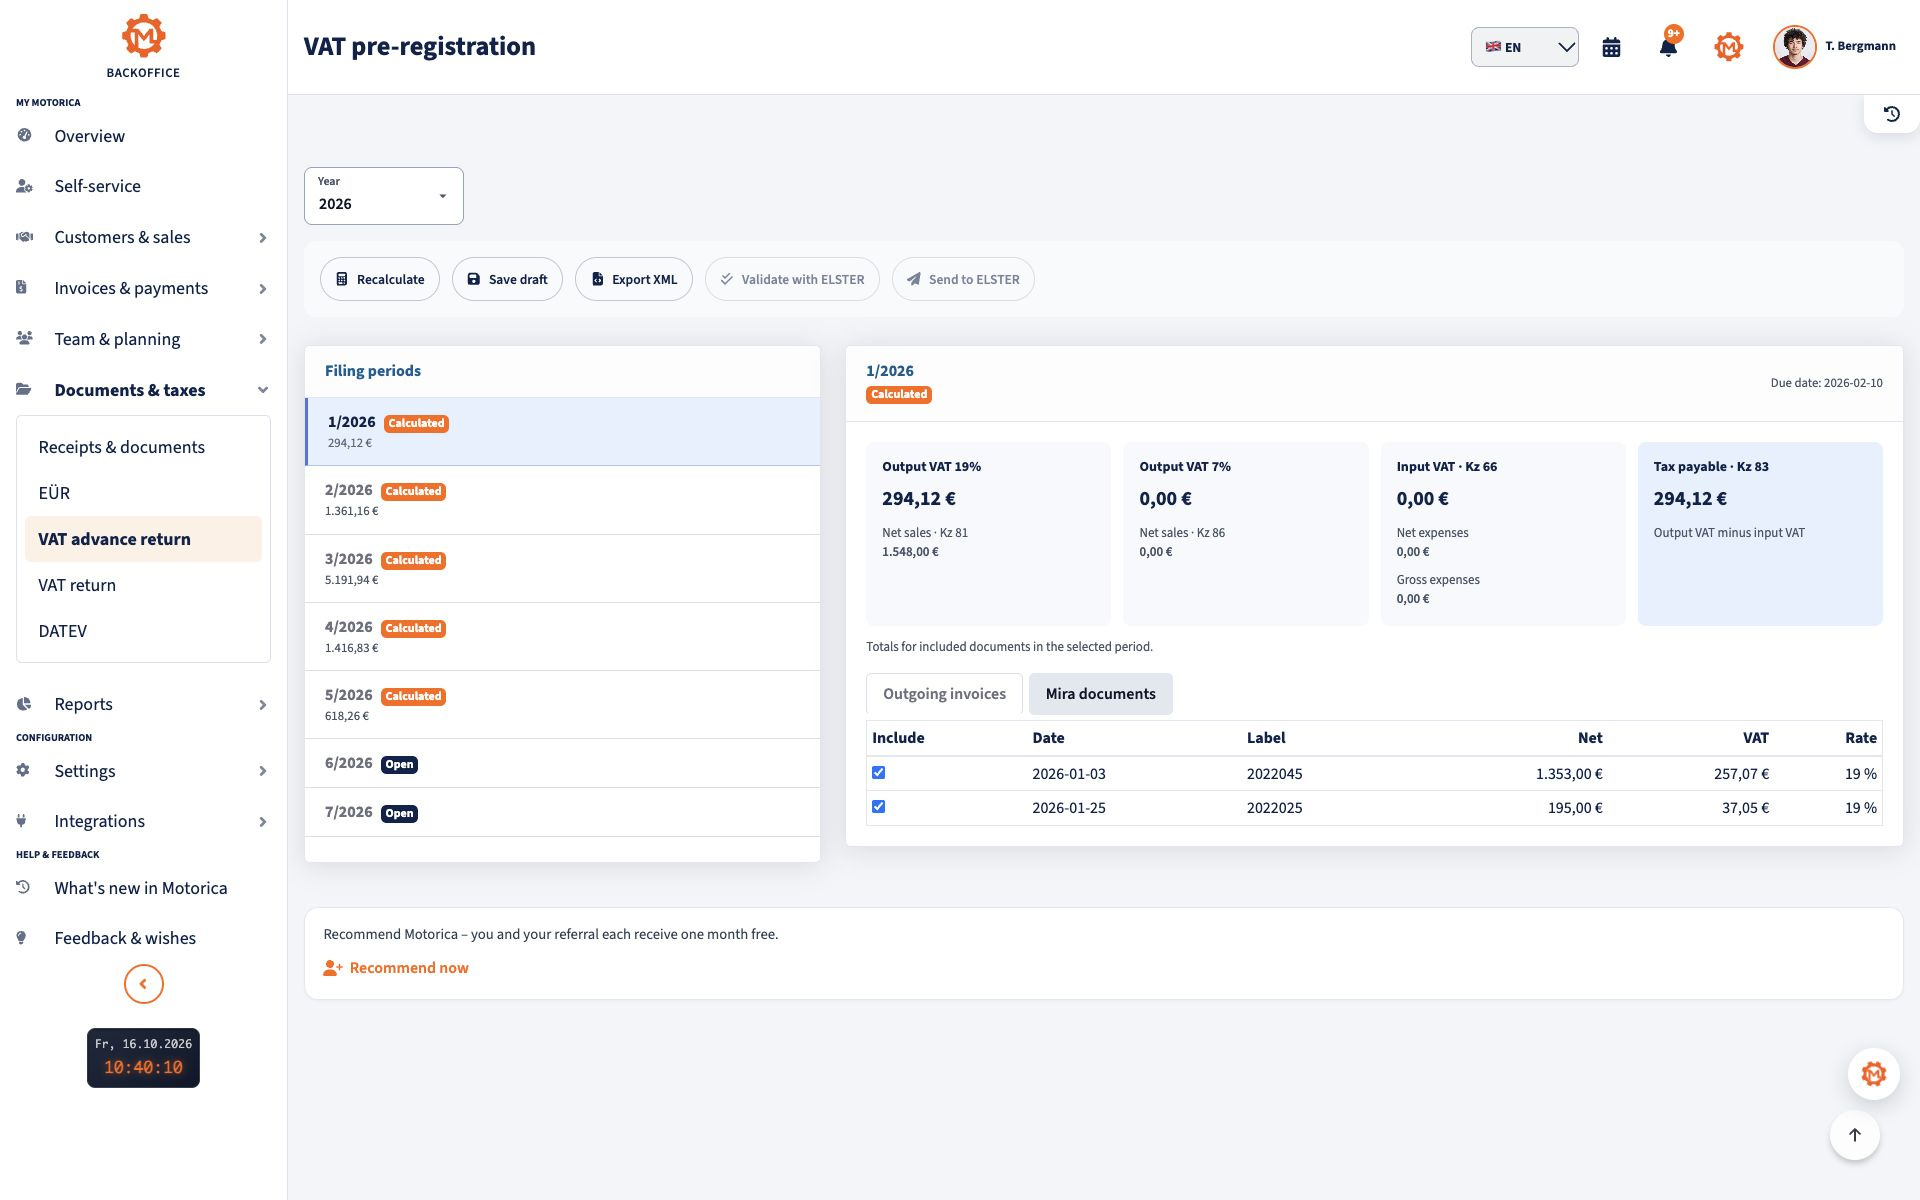Image resolution: width=1920 pixels, height=1200 pixels.
Task: Open DATEV submenu item
Action: pos(143,631)
